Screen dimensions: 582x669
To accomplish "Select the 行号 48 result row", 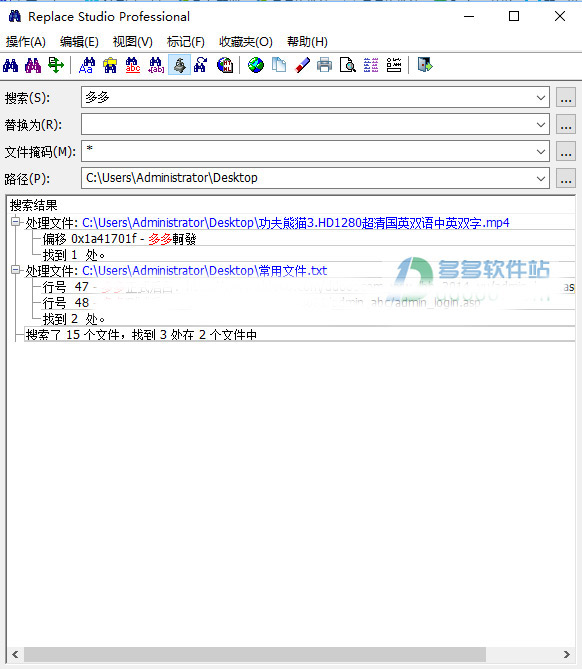I will [308, 303].
